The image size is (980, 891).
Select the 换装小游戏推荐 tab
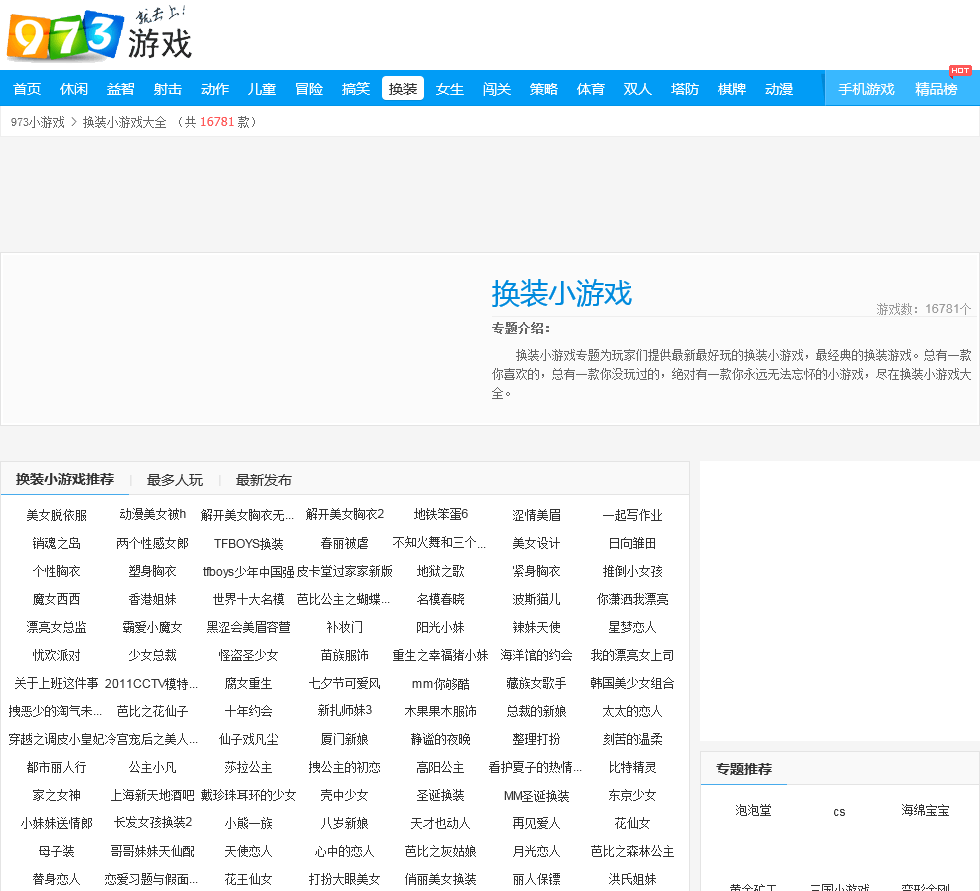(x=65, y=479)
